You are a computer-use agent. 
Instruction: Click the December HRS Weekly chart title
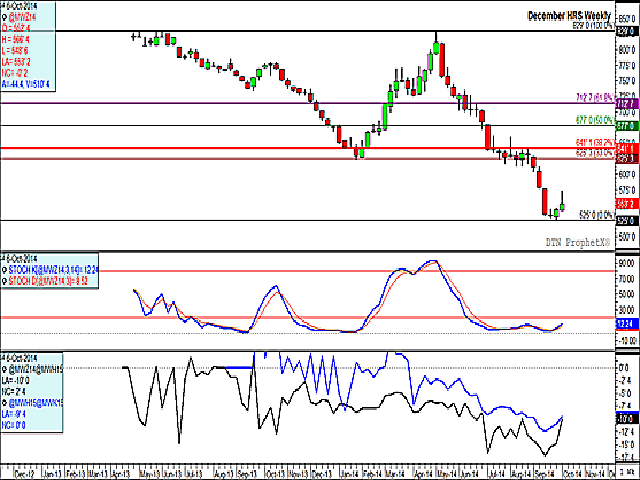tap(569, 16)
